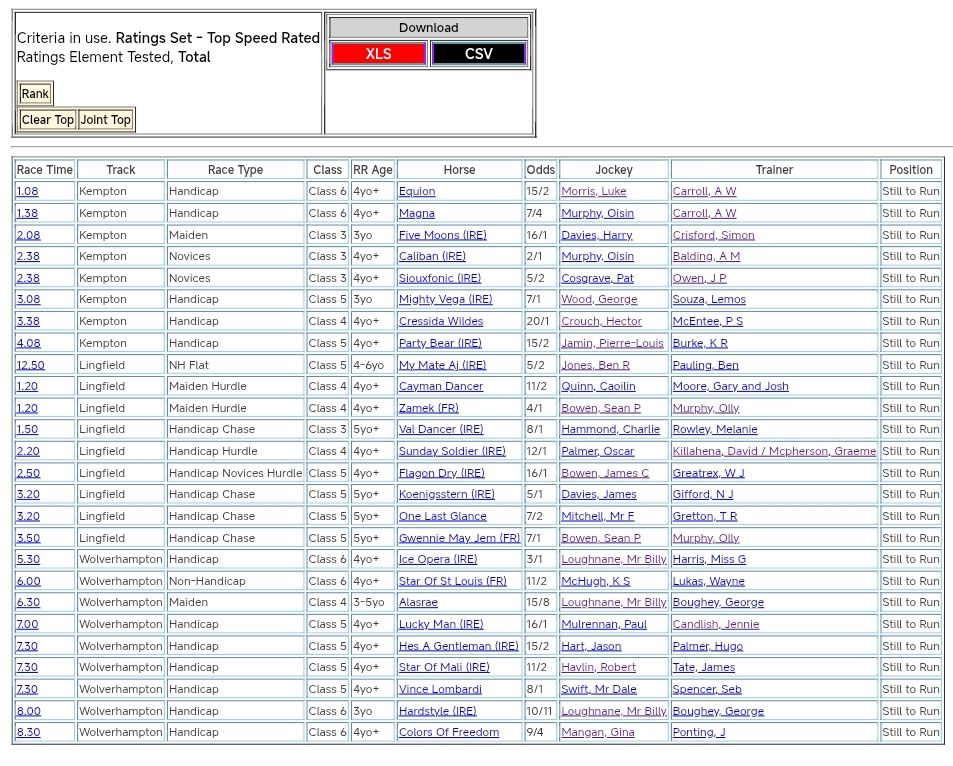
Task: Select jockey link Murphy, Oisin for Magna
Action: [x=597, y=213]
